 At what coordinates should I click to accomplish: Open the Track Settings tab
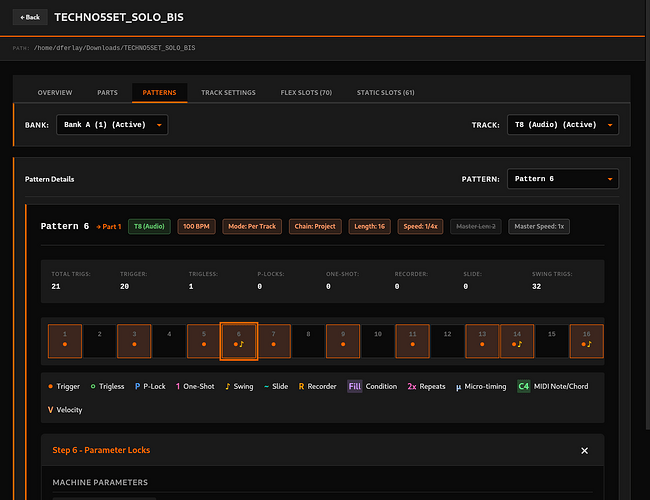228,92
